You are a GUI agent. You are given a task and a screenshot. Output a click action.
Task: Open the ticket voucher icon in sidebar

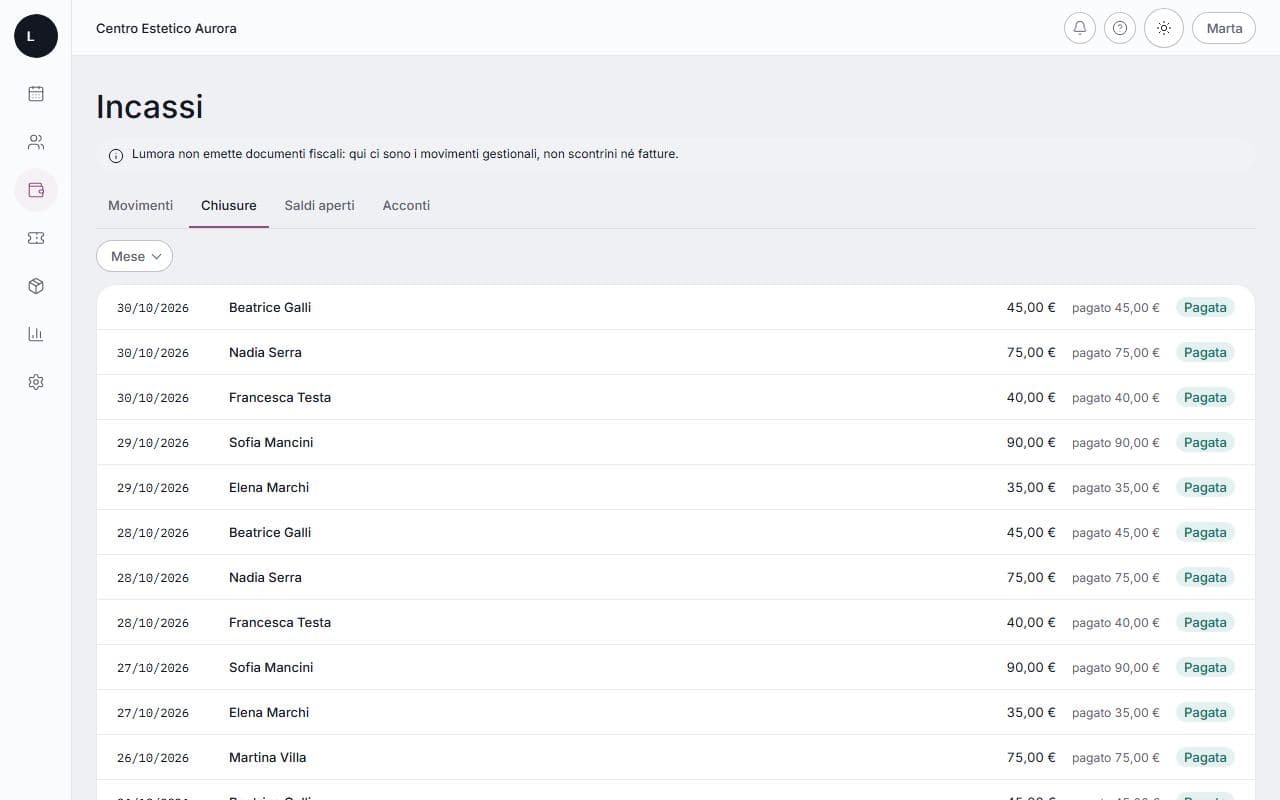click(x=36, y=238)
